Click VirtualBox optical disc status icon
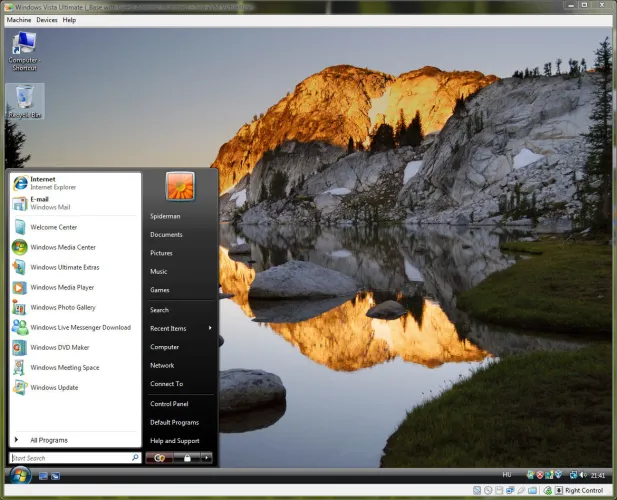The width and height of the screenshot is (617, 500). [x=488, y=491]
